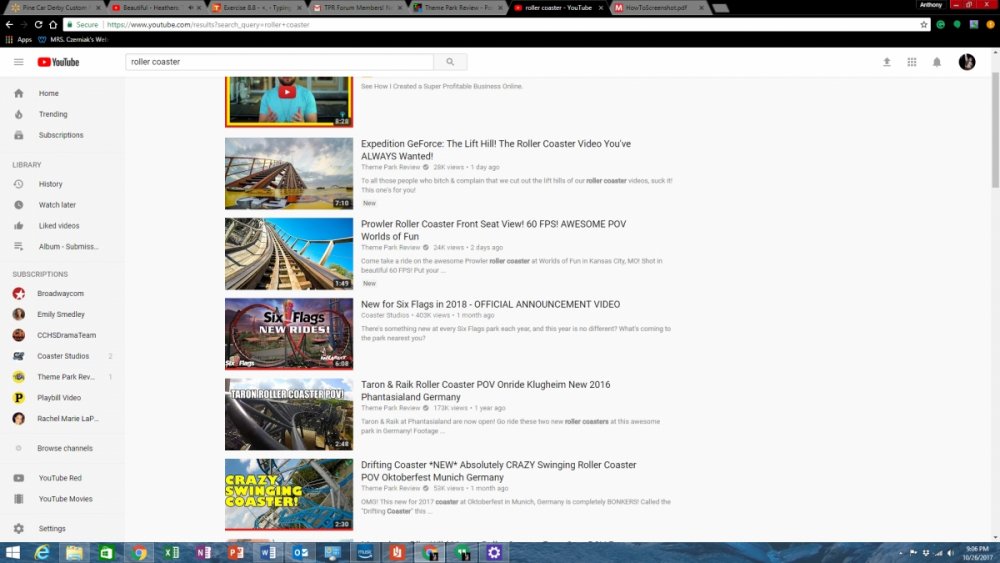The height and width of the screenshot is (563, 1000).
Task: Open Trending in the sidebar
Action: [52, 114]
